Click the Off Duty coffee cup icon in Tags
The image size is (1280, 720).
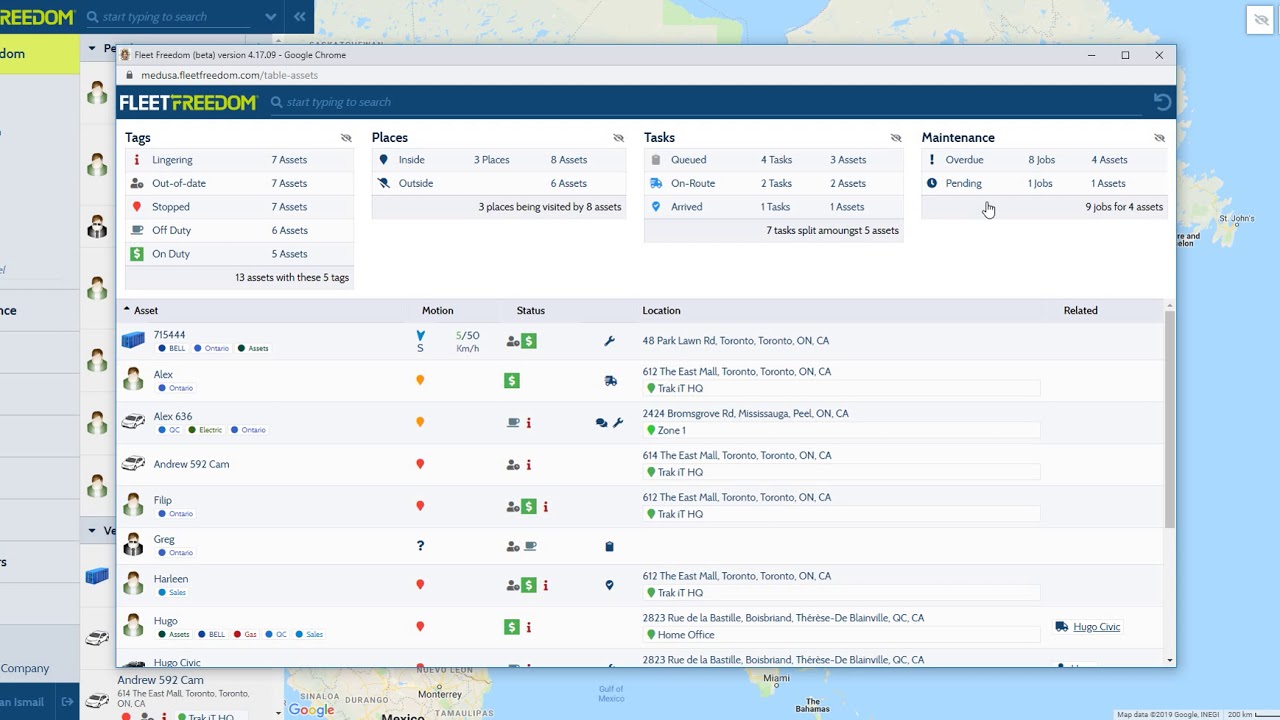coord(137,231)
